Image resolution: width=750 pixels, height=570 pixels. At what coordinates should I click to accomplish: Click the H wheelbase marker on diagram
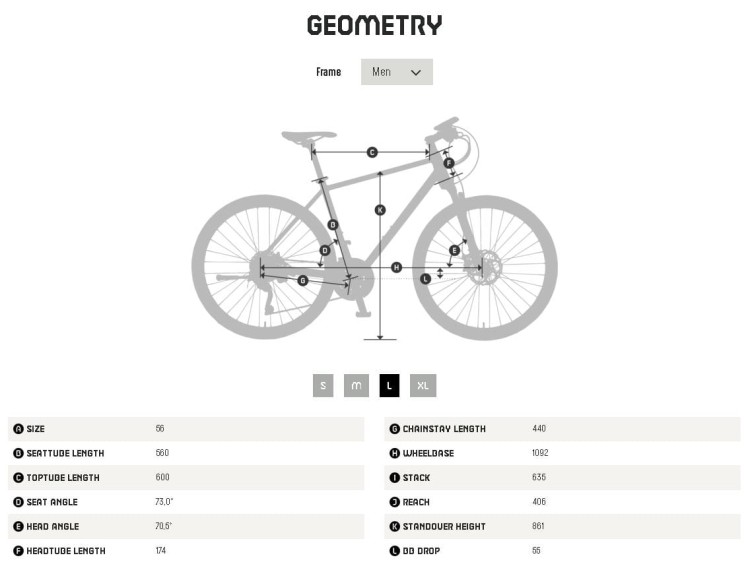point(396,267)
